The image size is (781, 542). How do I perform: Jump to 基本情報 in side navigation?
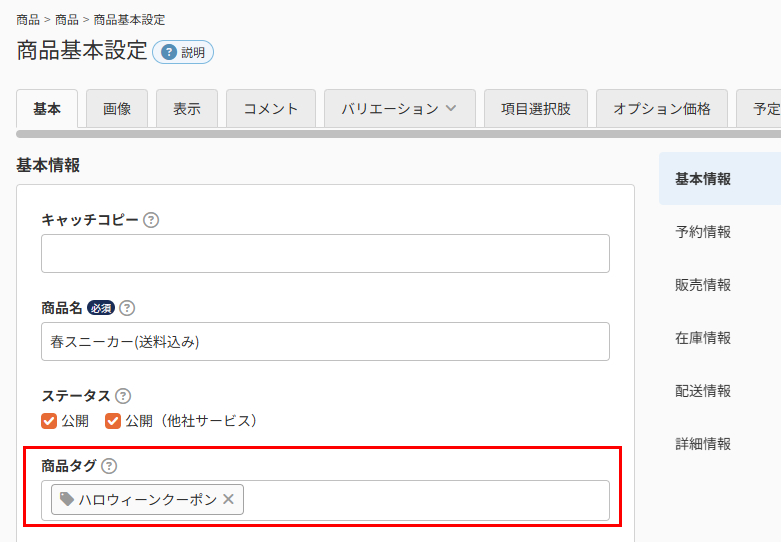720,179
